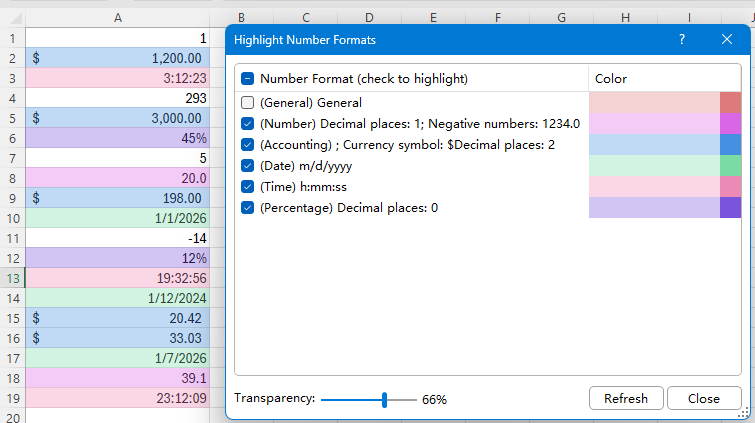Screen dimensions: 755x423
Task: Uncheck the (Accounting) currency format checkbox
Action: (x=247, y=145)
